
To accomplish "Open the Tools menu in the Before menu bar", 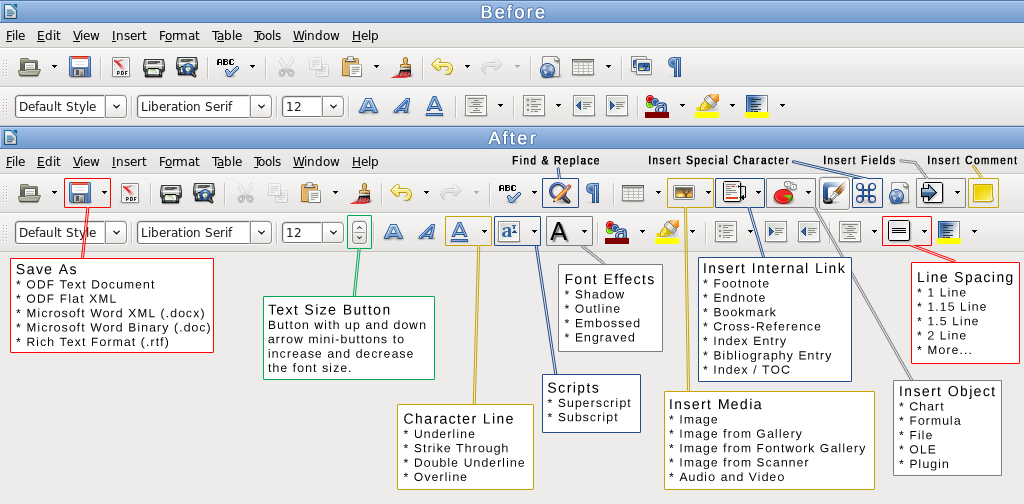I will 267,36.
